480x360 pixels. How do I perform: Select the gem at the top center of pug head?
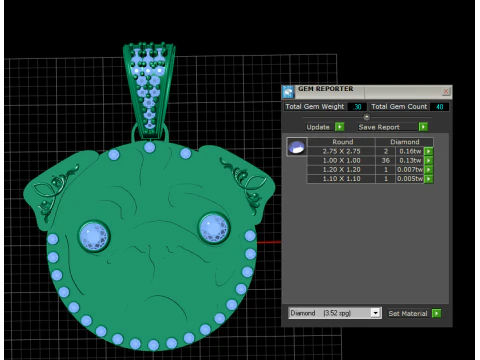pos(150,147)
